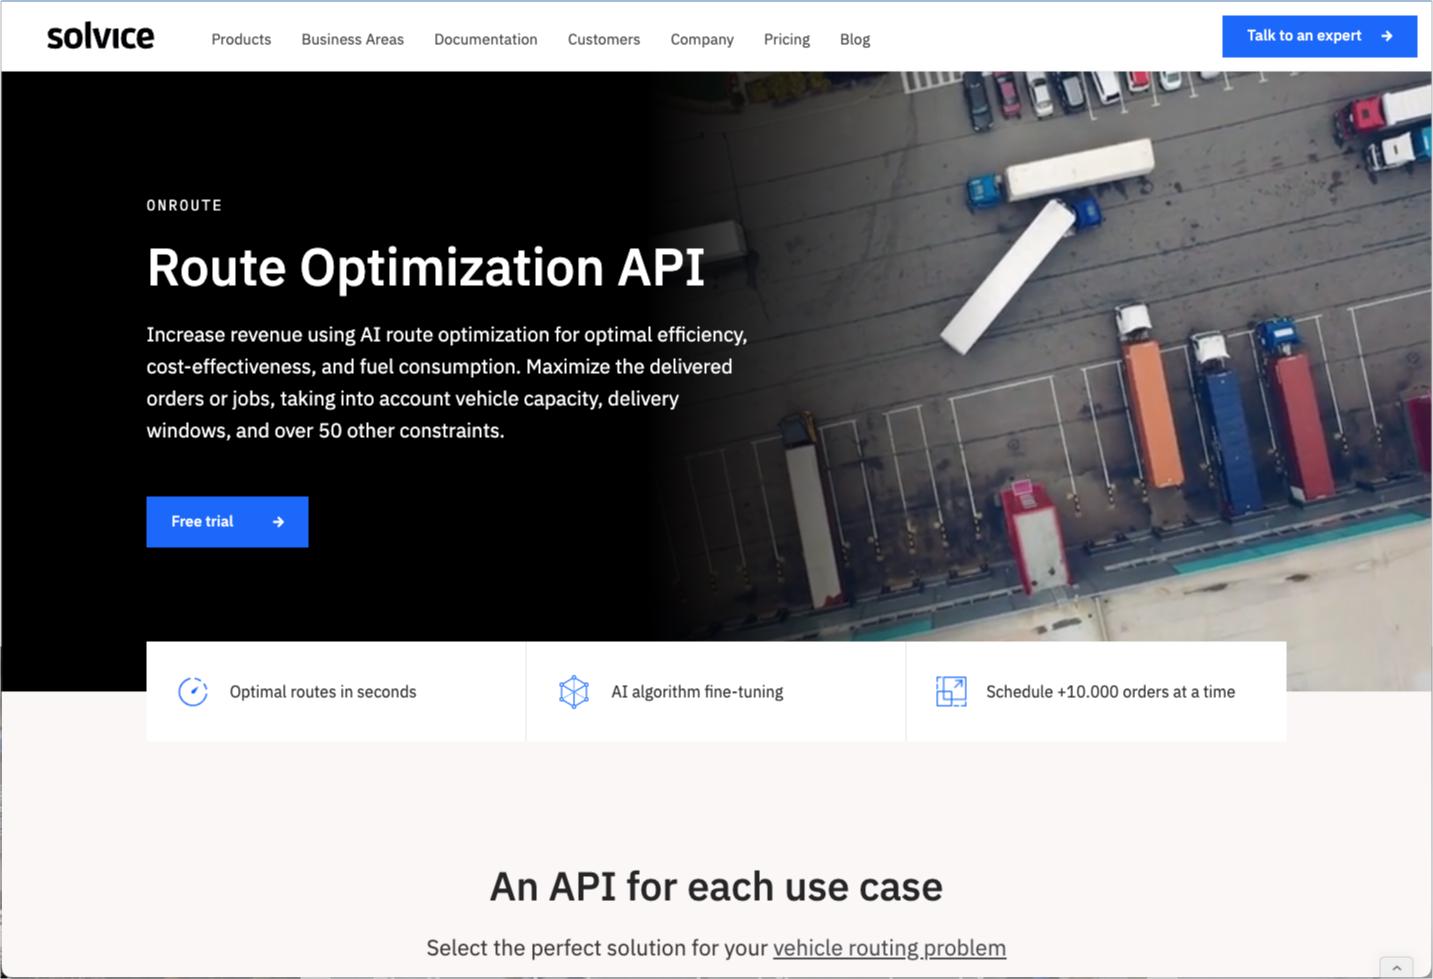Navigate to the Pricing page
Image resolution: width=1433 pixels, height=979 pixels.
pyautogui.click(x=786, y=40)
